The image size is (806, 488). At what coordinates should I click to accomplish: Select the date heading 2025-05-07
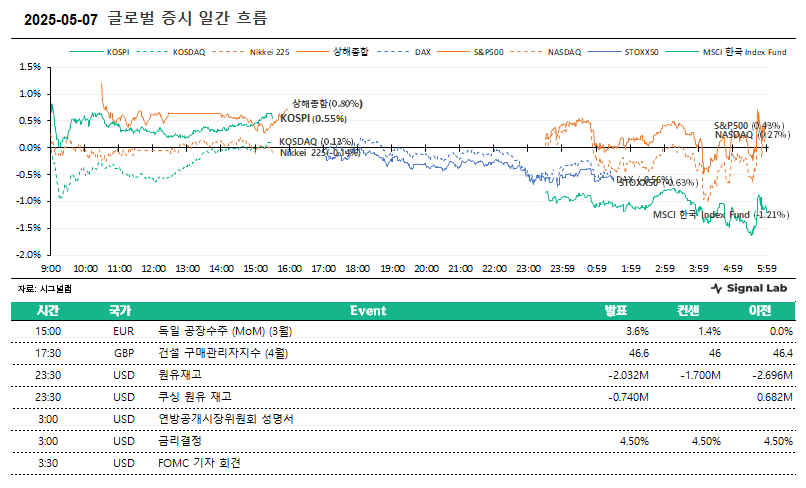[61, 20]
